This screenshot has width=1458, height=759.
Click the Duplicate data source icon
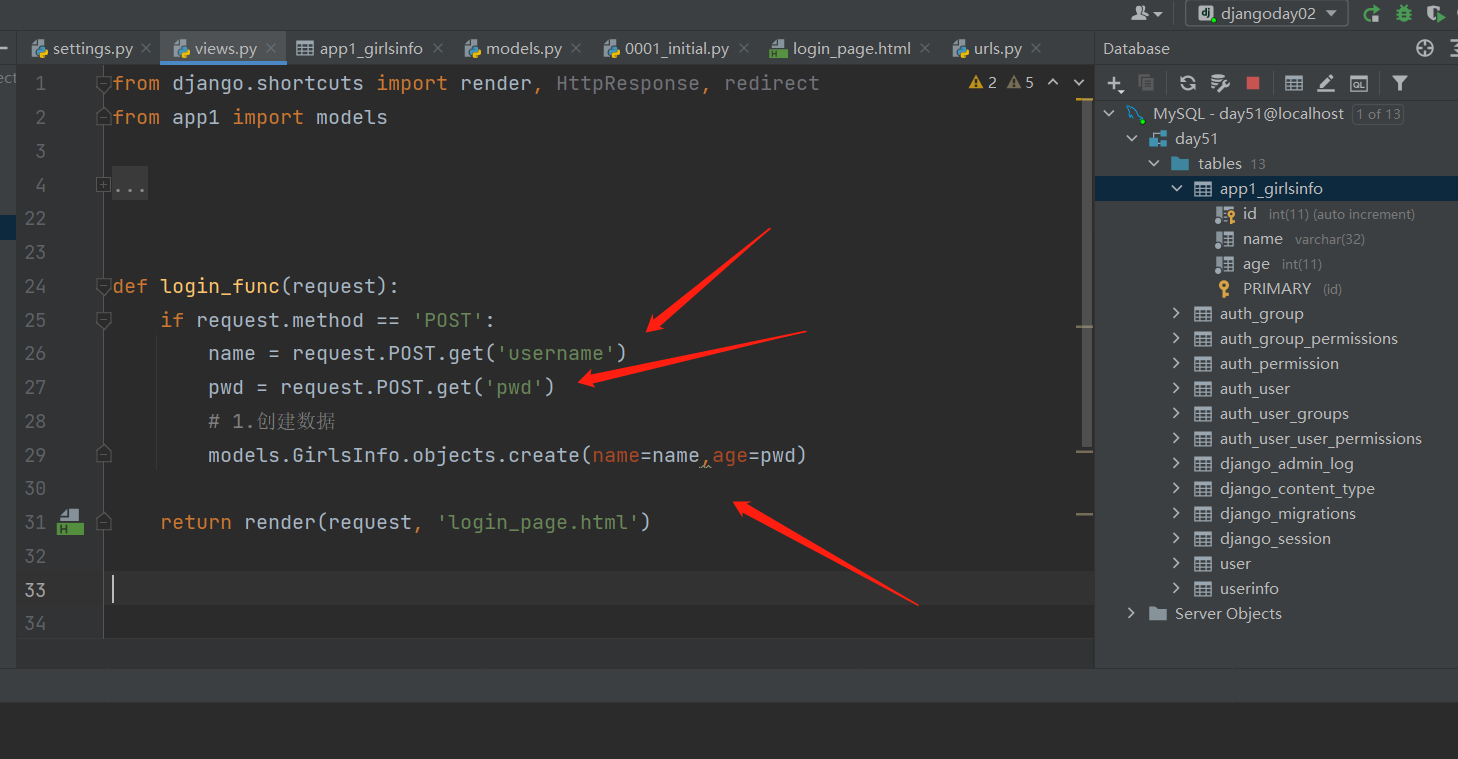tap(1147, 83)
